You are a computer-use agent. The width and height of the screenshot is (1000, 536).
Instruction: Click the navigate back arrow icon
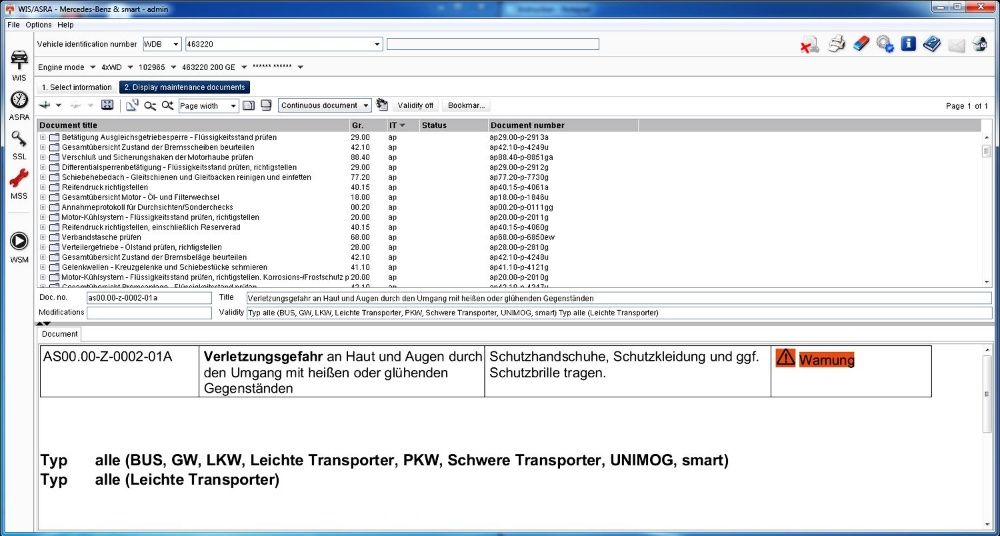[x=45, y=105]
